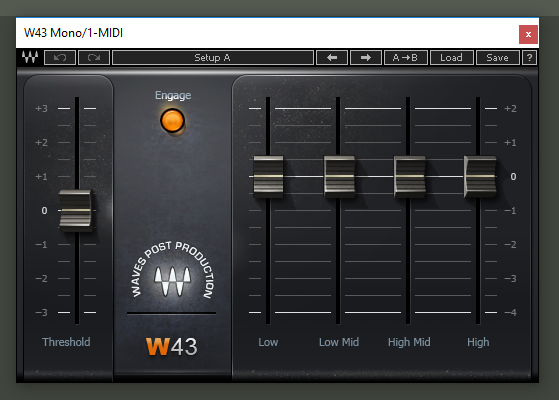559x400 pixels.
Task: Click the Low Mid band fader handle
Action: pyautogui.click(x=339, y=176)
